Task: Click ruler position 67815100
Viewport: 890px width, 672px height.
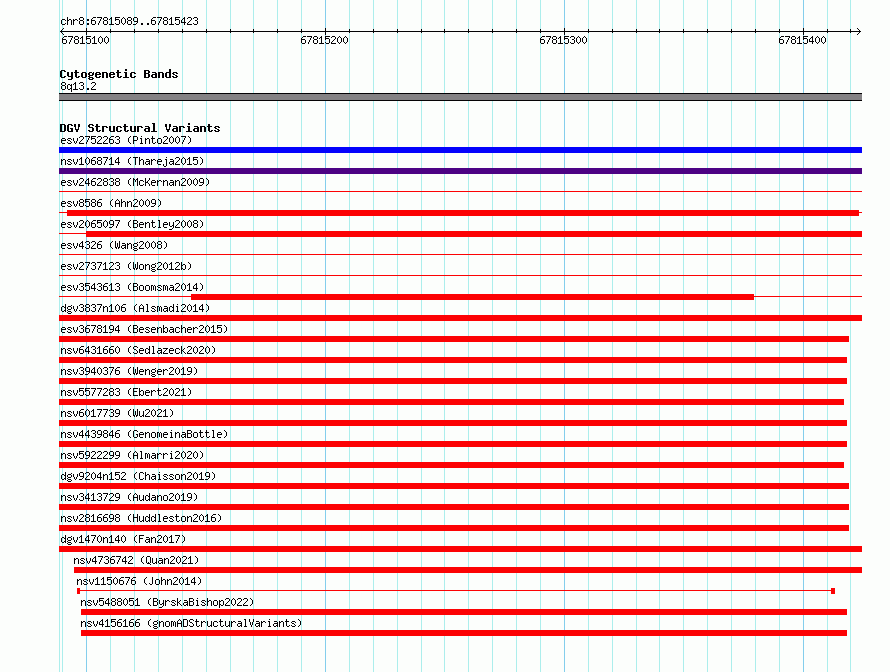Action: coord(85,40)
